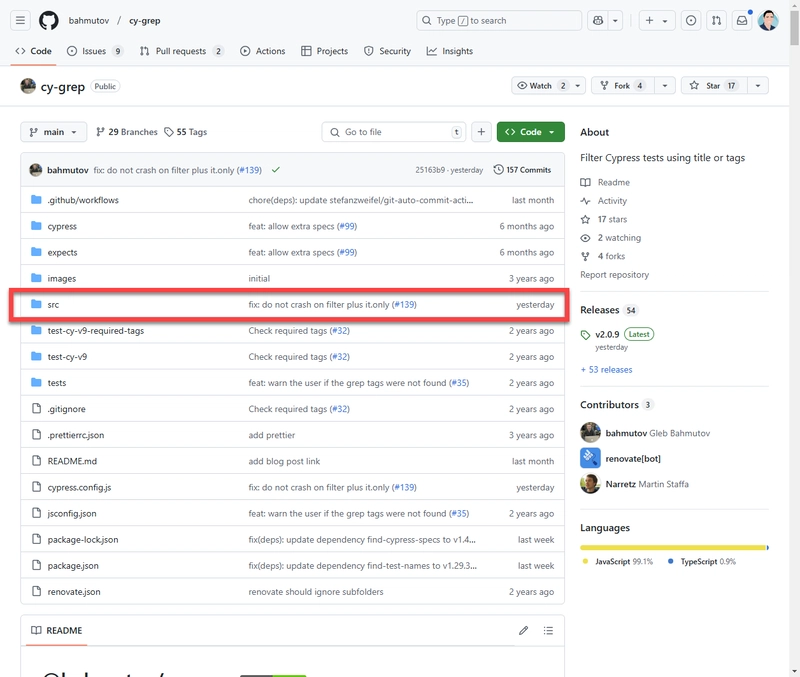Click the edit README pencil icon
The image size is (800, 677).
click(523, 631)
